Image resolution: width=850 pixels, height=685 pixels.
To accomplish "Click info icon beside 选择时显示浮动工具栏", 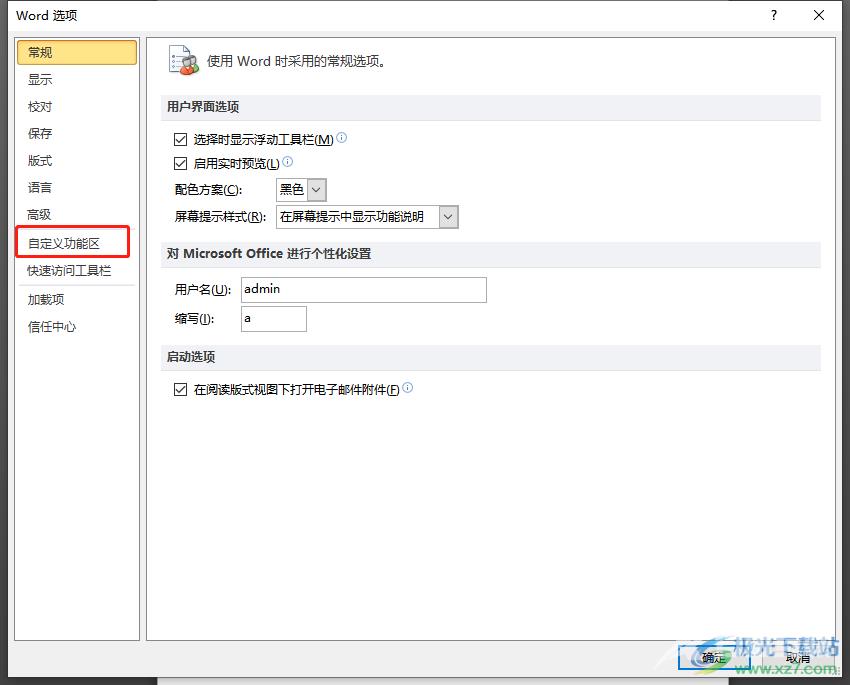I will tap(342, 138).
